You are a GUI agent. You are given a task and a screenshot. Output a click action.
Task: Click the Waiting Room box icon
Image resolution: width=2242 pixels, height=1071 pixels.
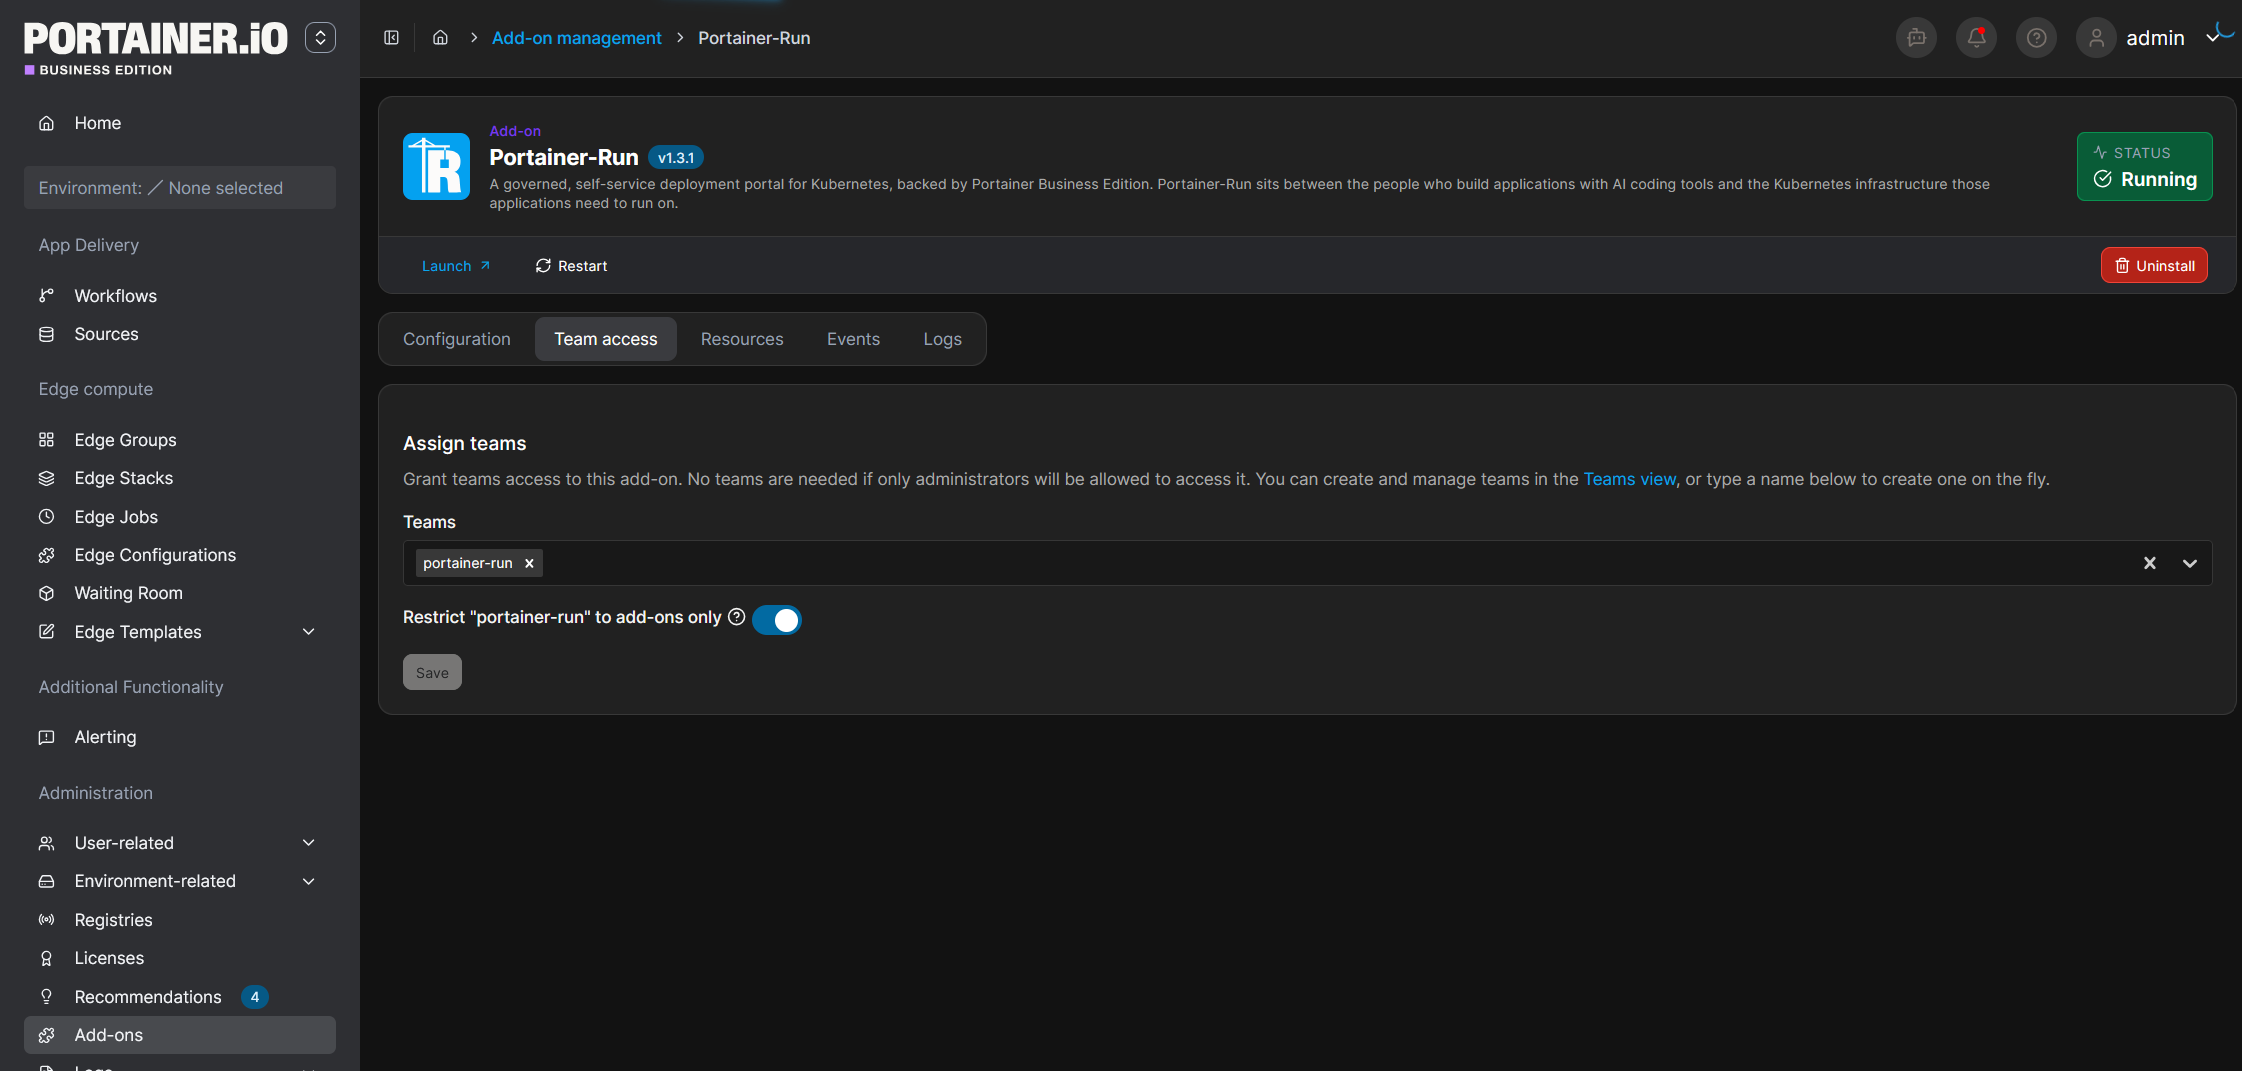46,593
